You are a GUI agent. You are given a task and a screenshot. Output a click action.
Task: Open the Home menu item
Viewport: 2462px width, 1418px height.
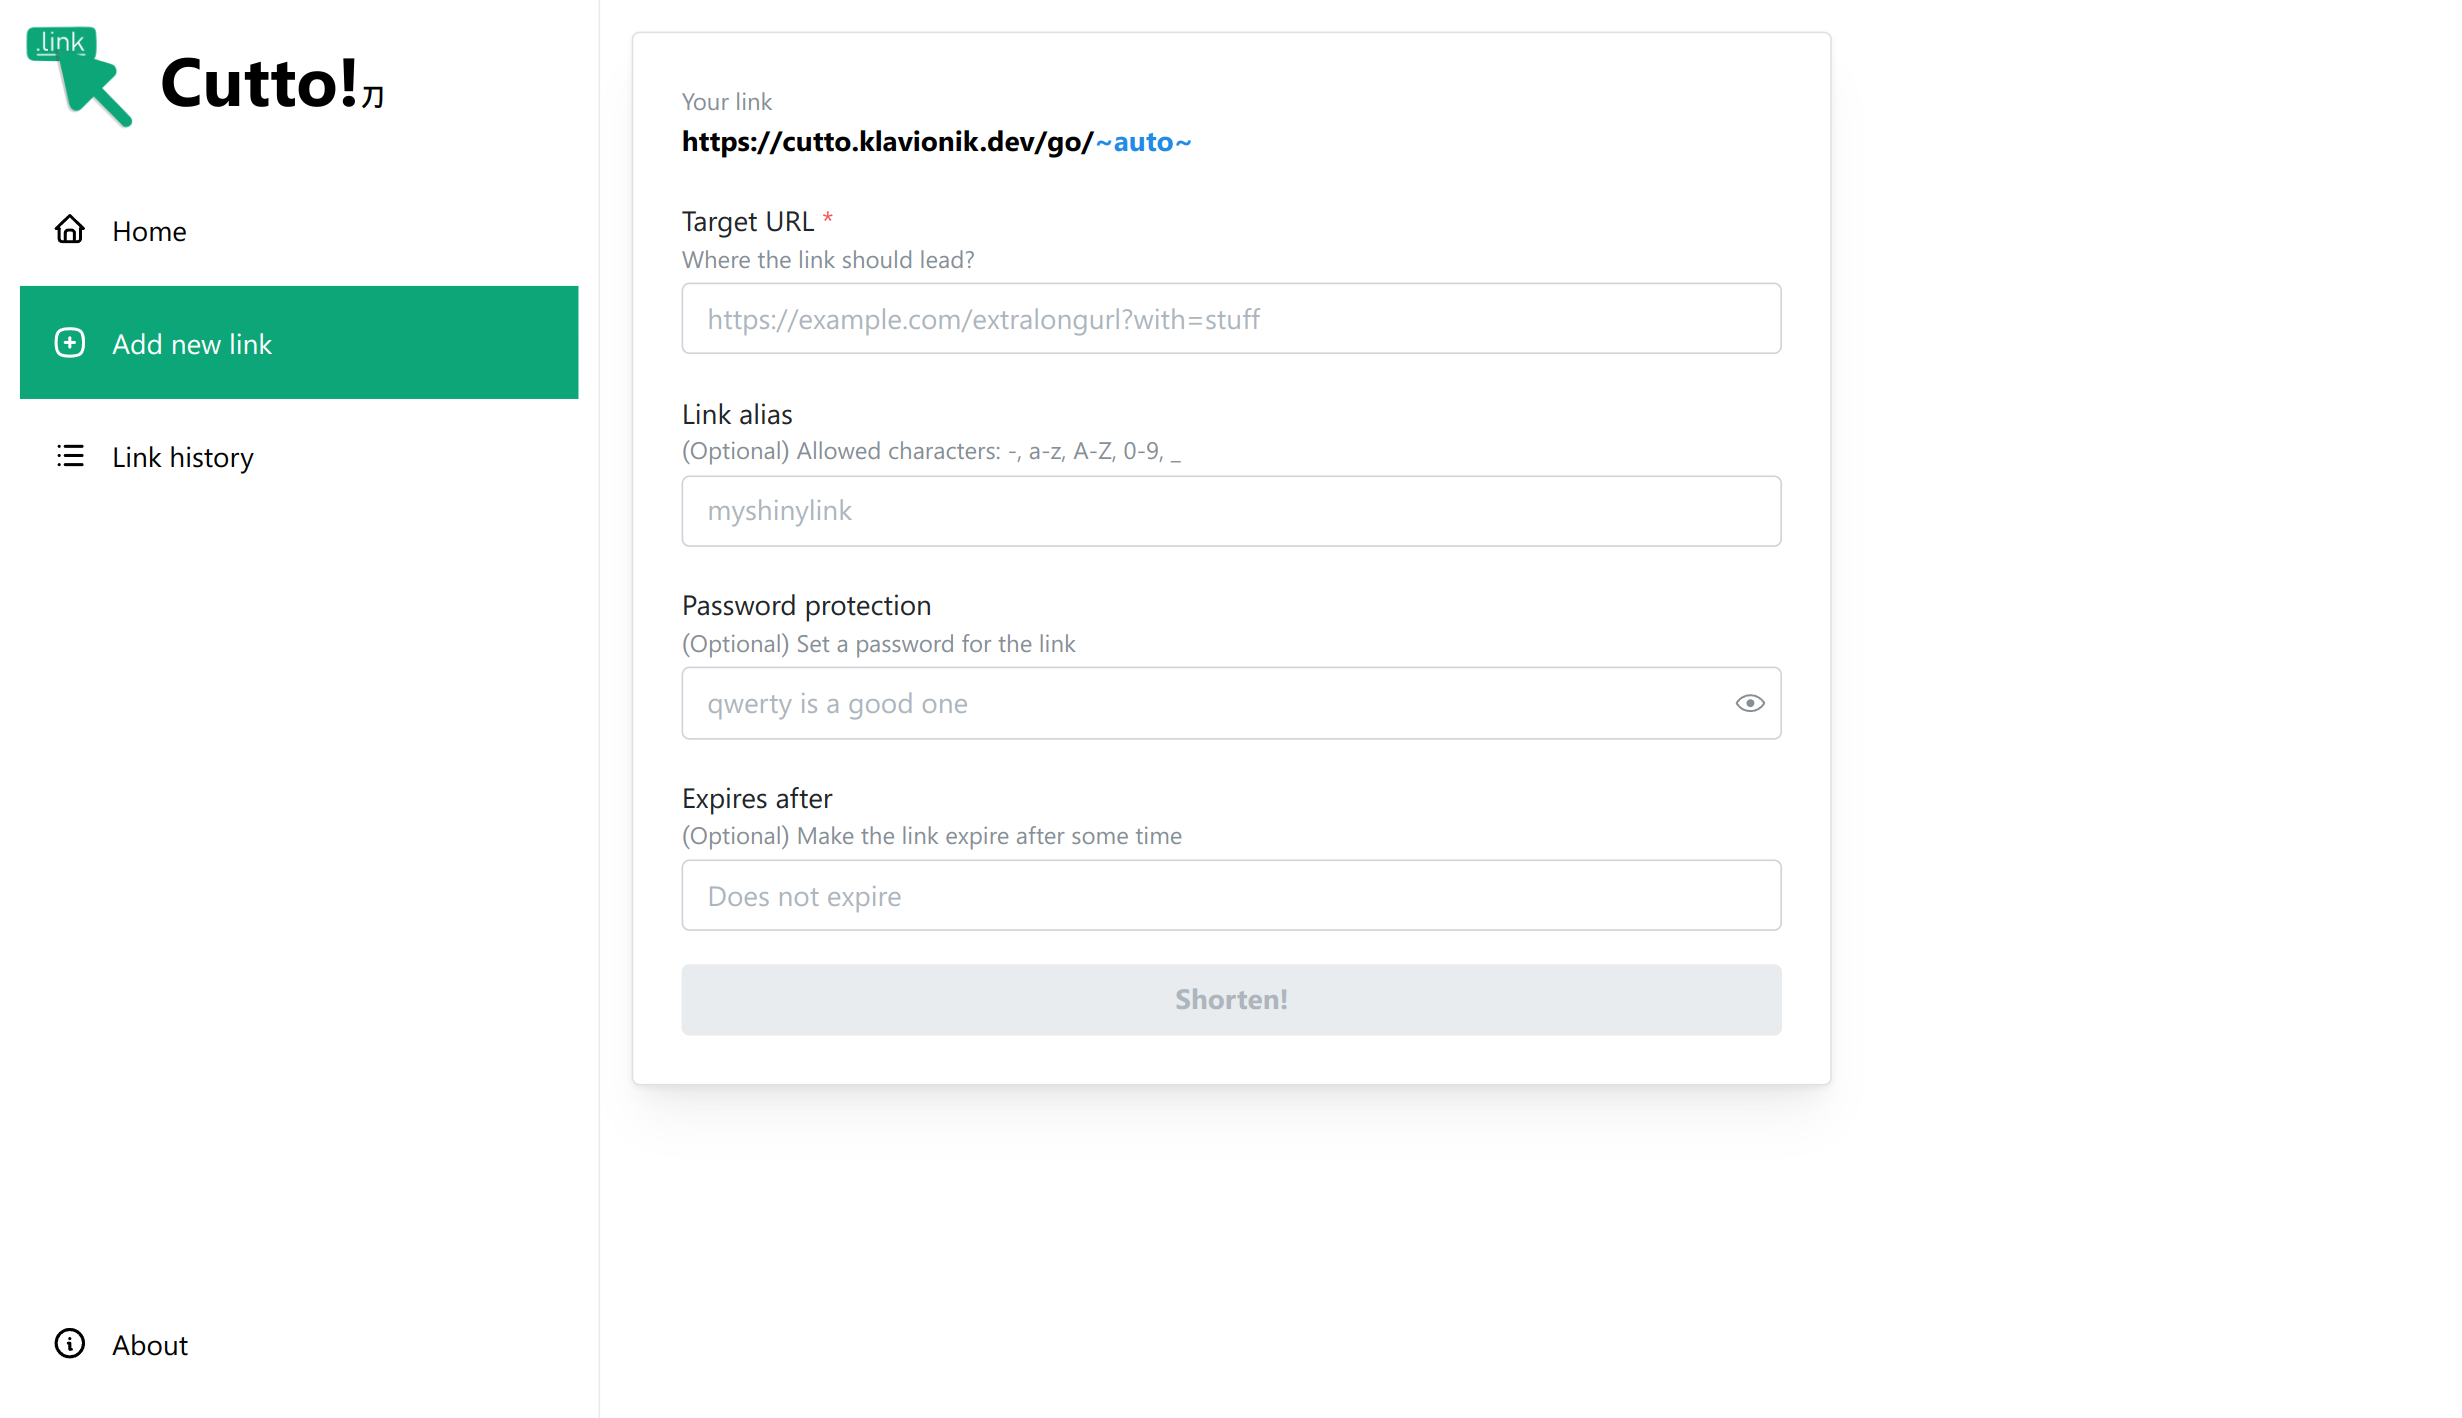pyautogui.click(x=150, y=231)
